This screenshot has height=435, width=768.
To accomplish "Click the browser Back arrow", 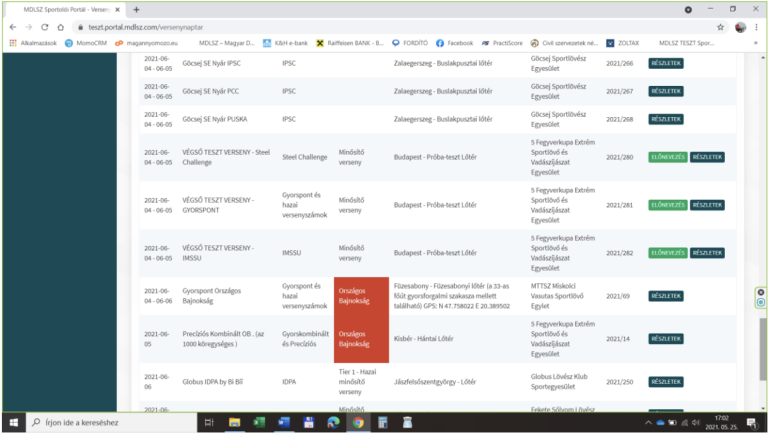I will (10, 27).
